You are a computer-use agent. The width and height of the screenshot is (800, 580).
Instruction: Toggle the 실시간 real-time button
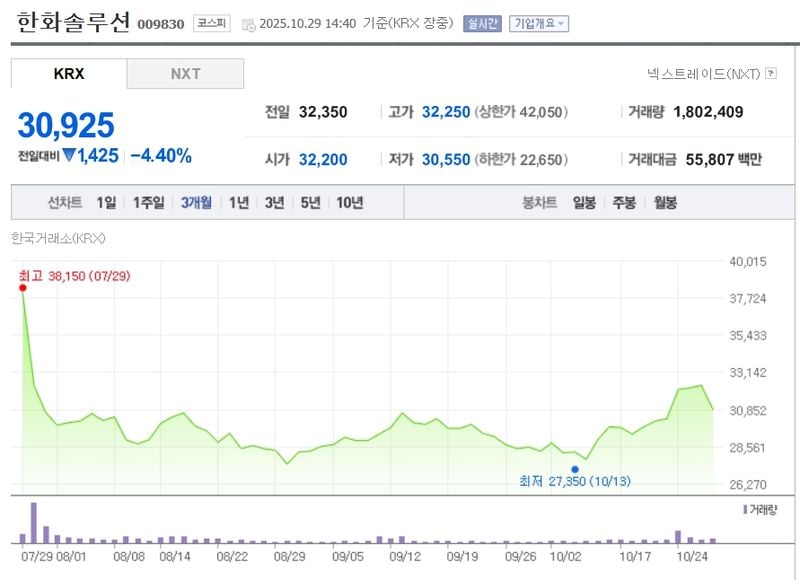pos(481,23)
